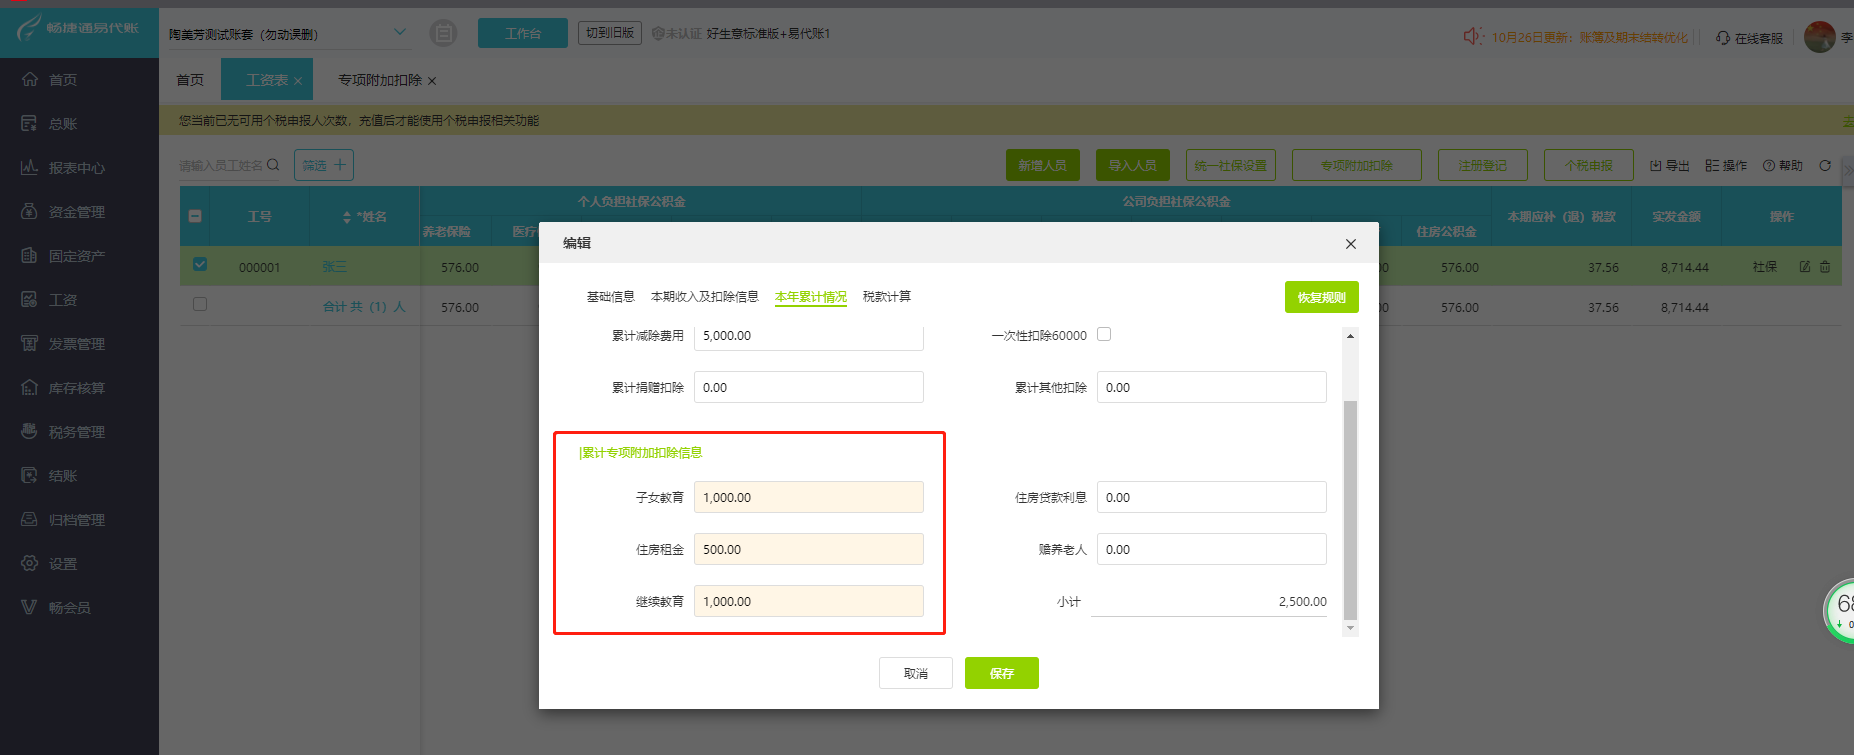Image resolution: width=1854 pixels, height=755 pixels.
Task: Click the green 保存 button
Action: (1002, 673)
